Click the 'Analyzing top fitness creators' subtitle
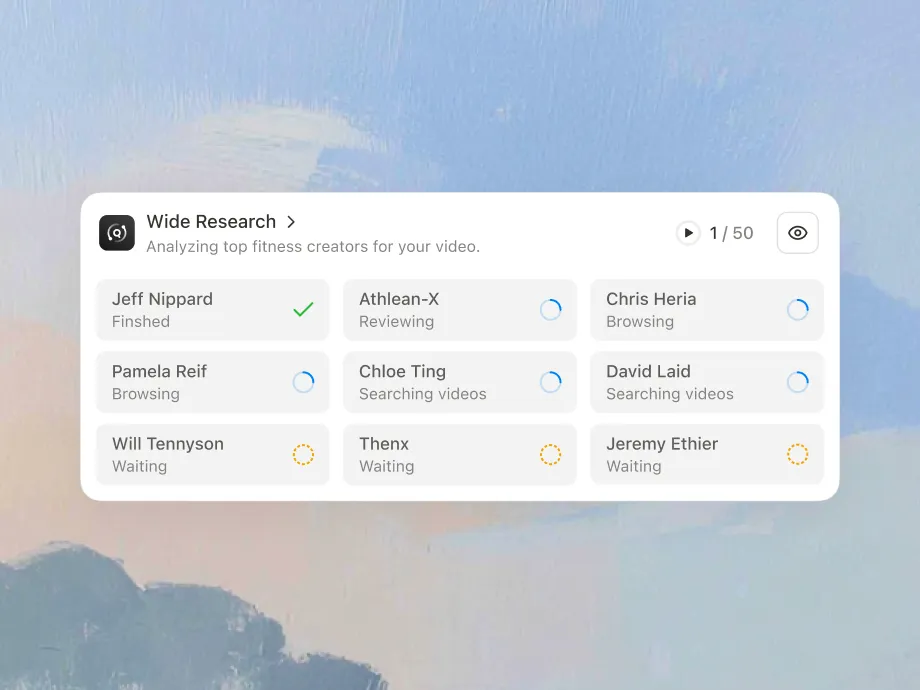 click(313, 246)
